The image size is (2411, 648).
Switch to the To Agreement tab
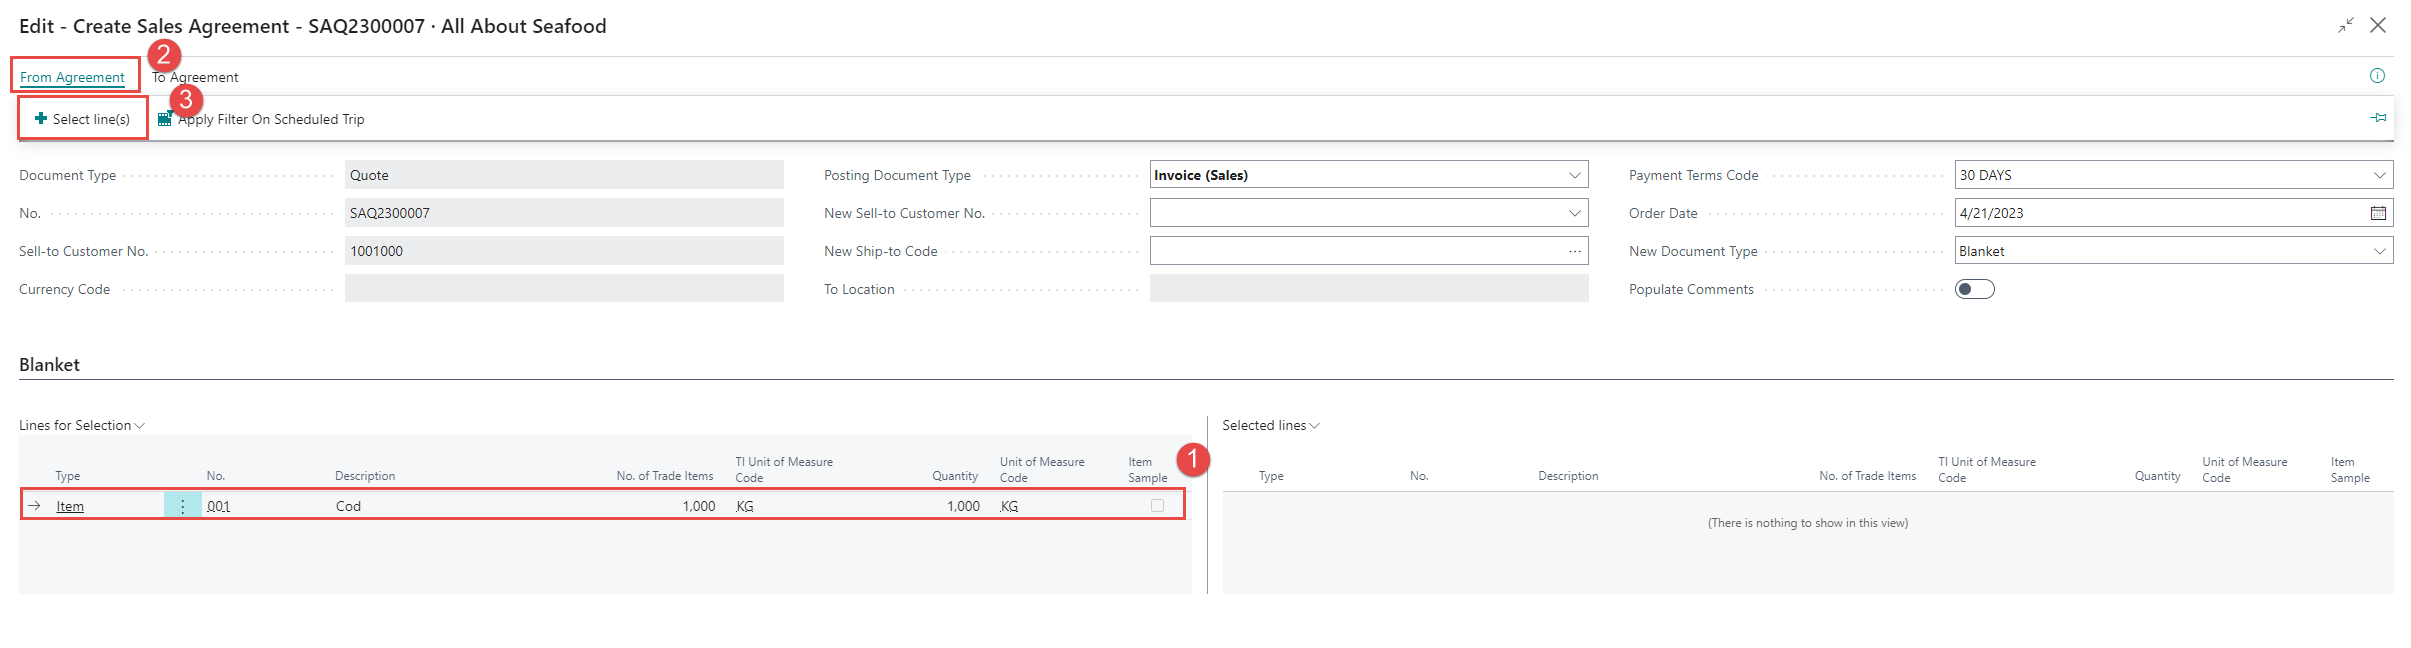point(196,77)
